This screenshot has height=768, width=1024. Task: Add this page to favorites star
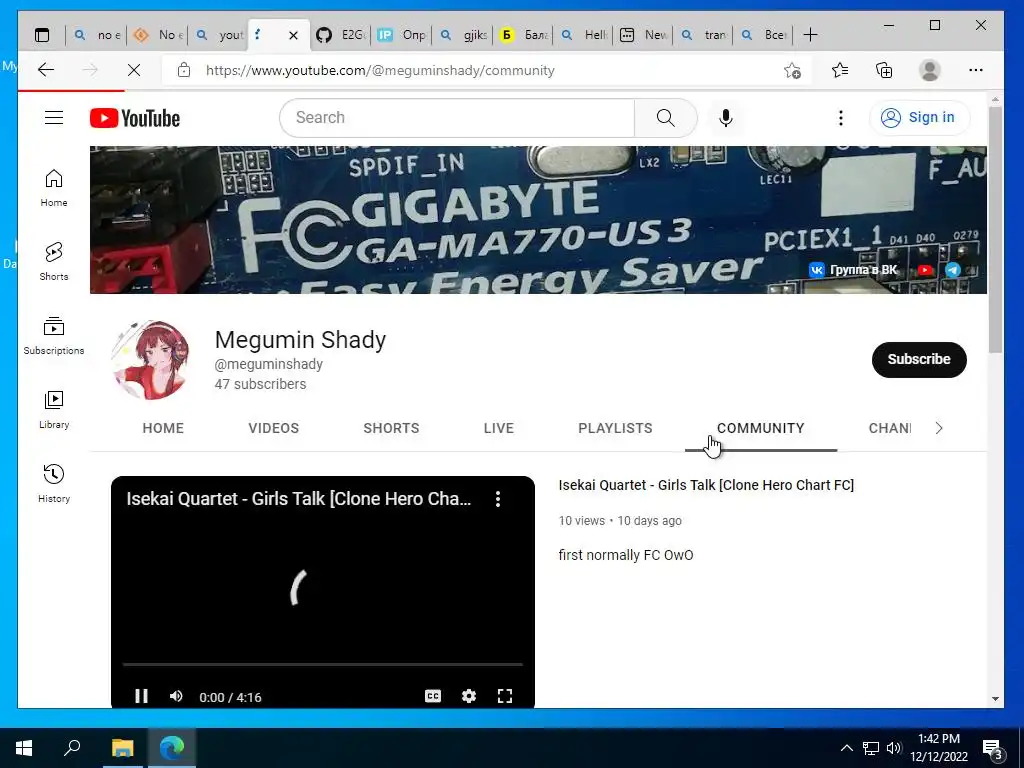coord(792,70)
